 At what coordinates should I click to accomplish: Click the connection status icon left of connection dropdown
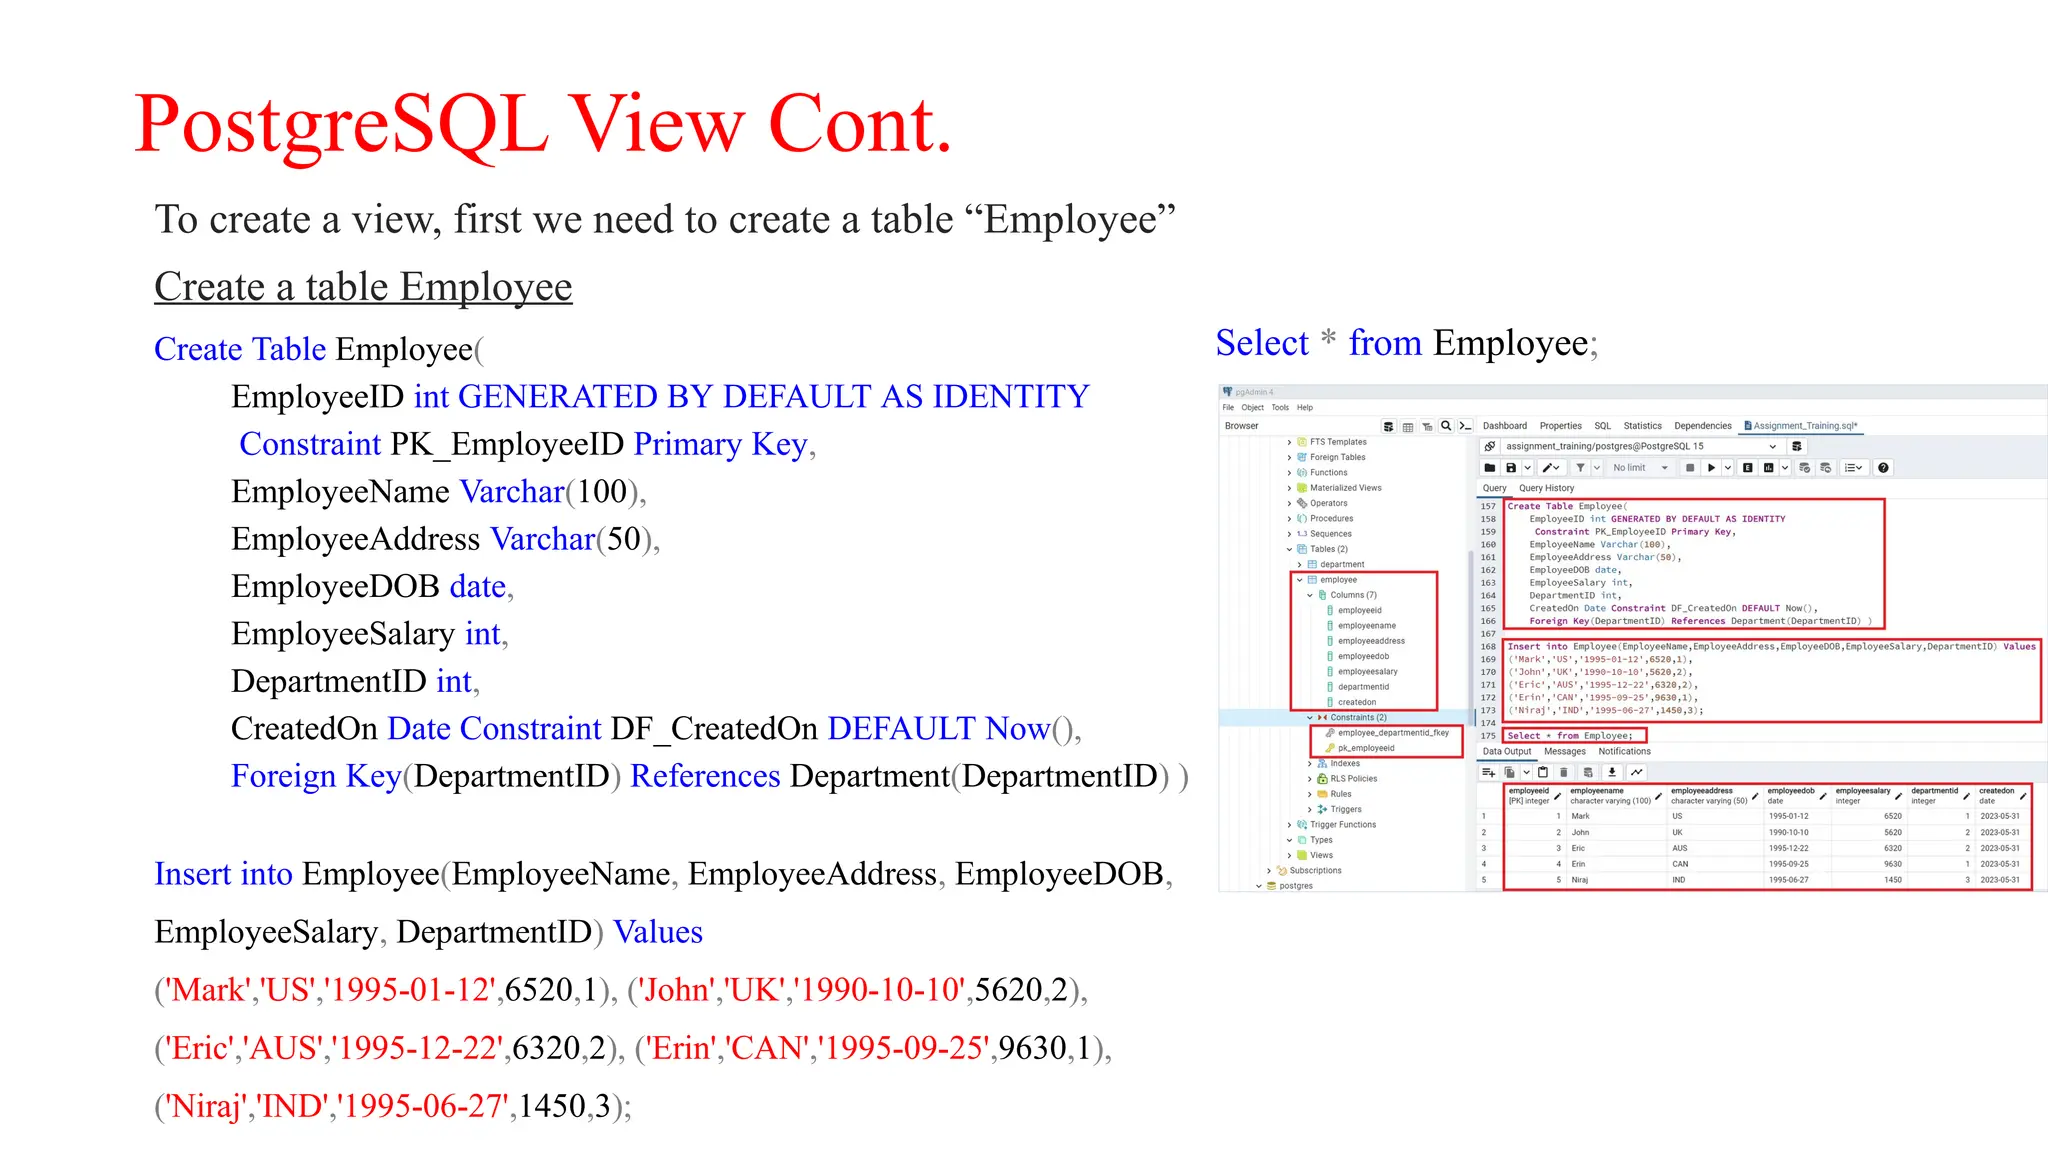coord(1490,446)
